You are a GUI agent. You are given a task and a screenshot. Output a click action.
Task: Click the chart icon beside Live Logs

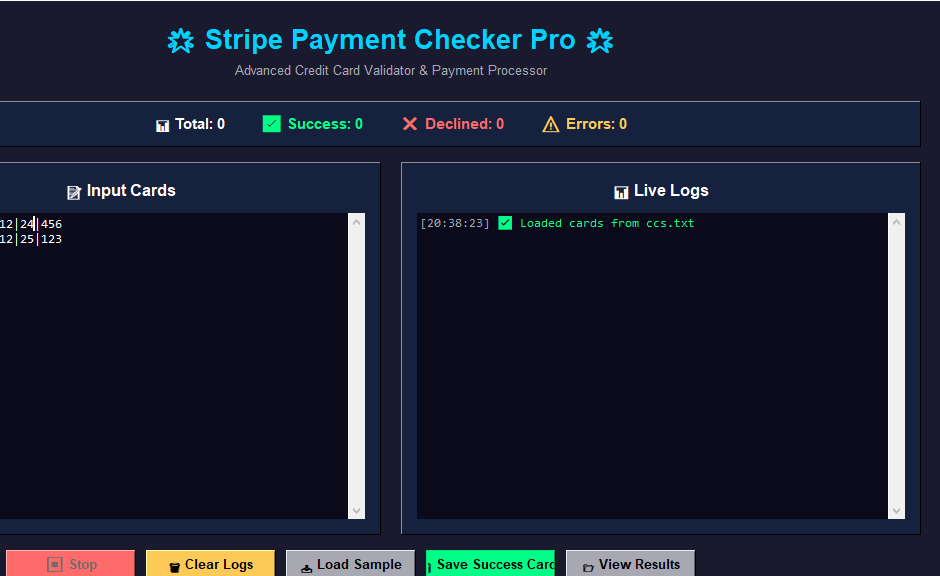tap(621, 192)
